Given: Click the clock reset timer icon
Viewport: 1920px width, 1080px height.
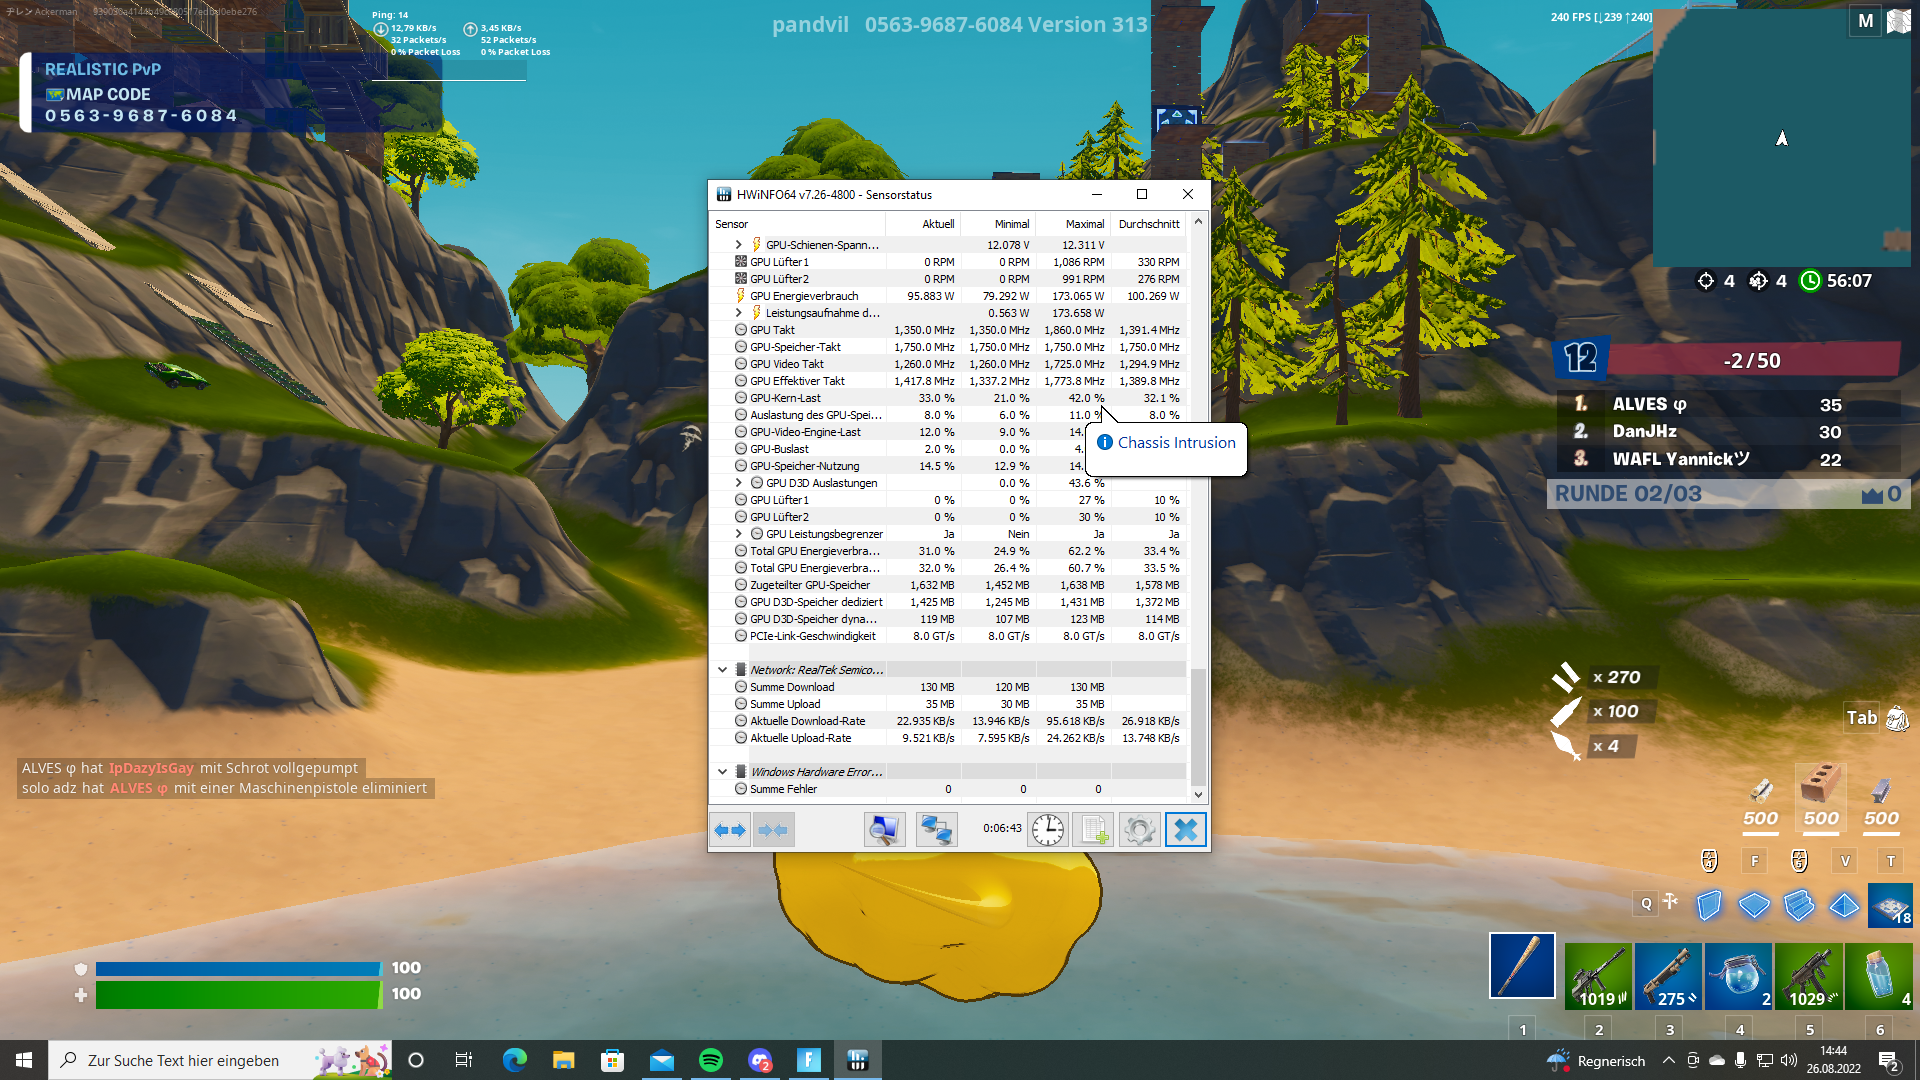Looking at the screenshot, I should click(x=1047, y=830).
